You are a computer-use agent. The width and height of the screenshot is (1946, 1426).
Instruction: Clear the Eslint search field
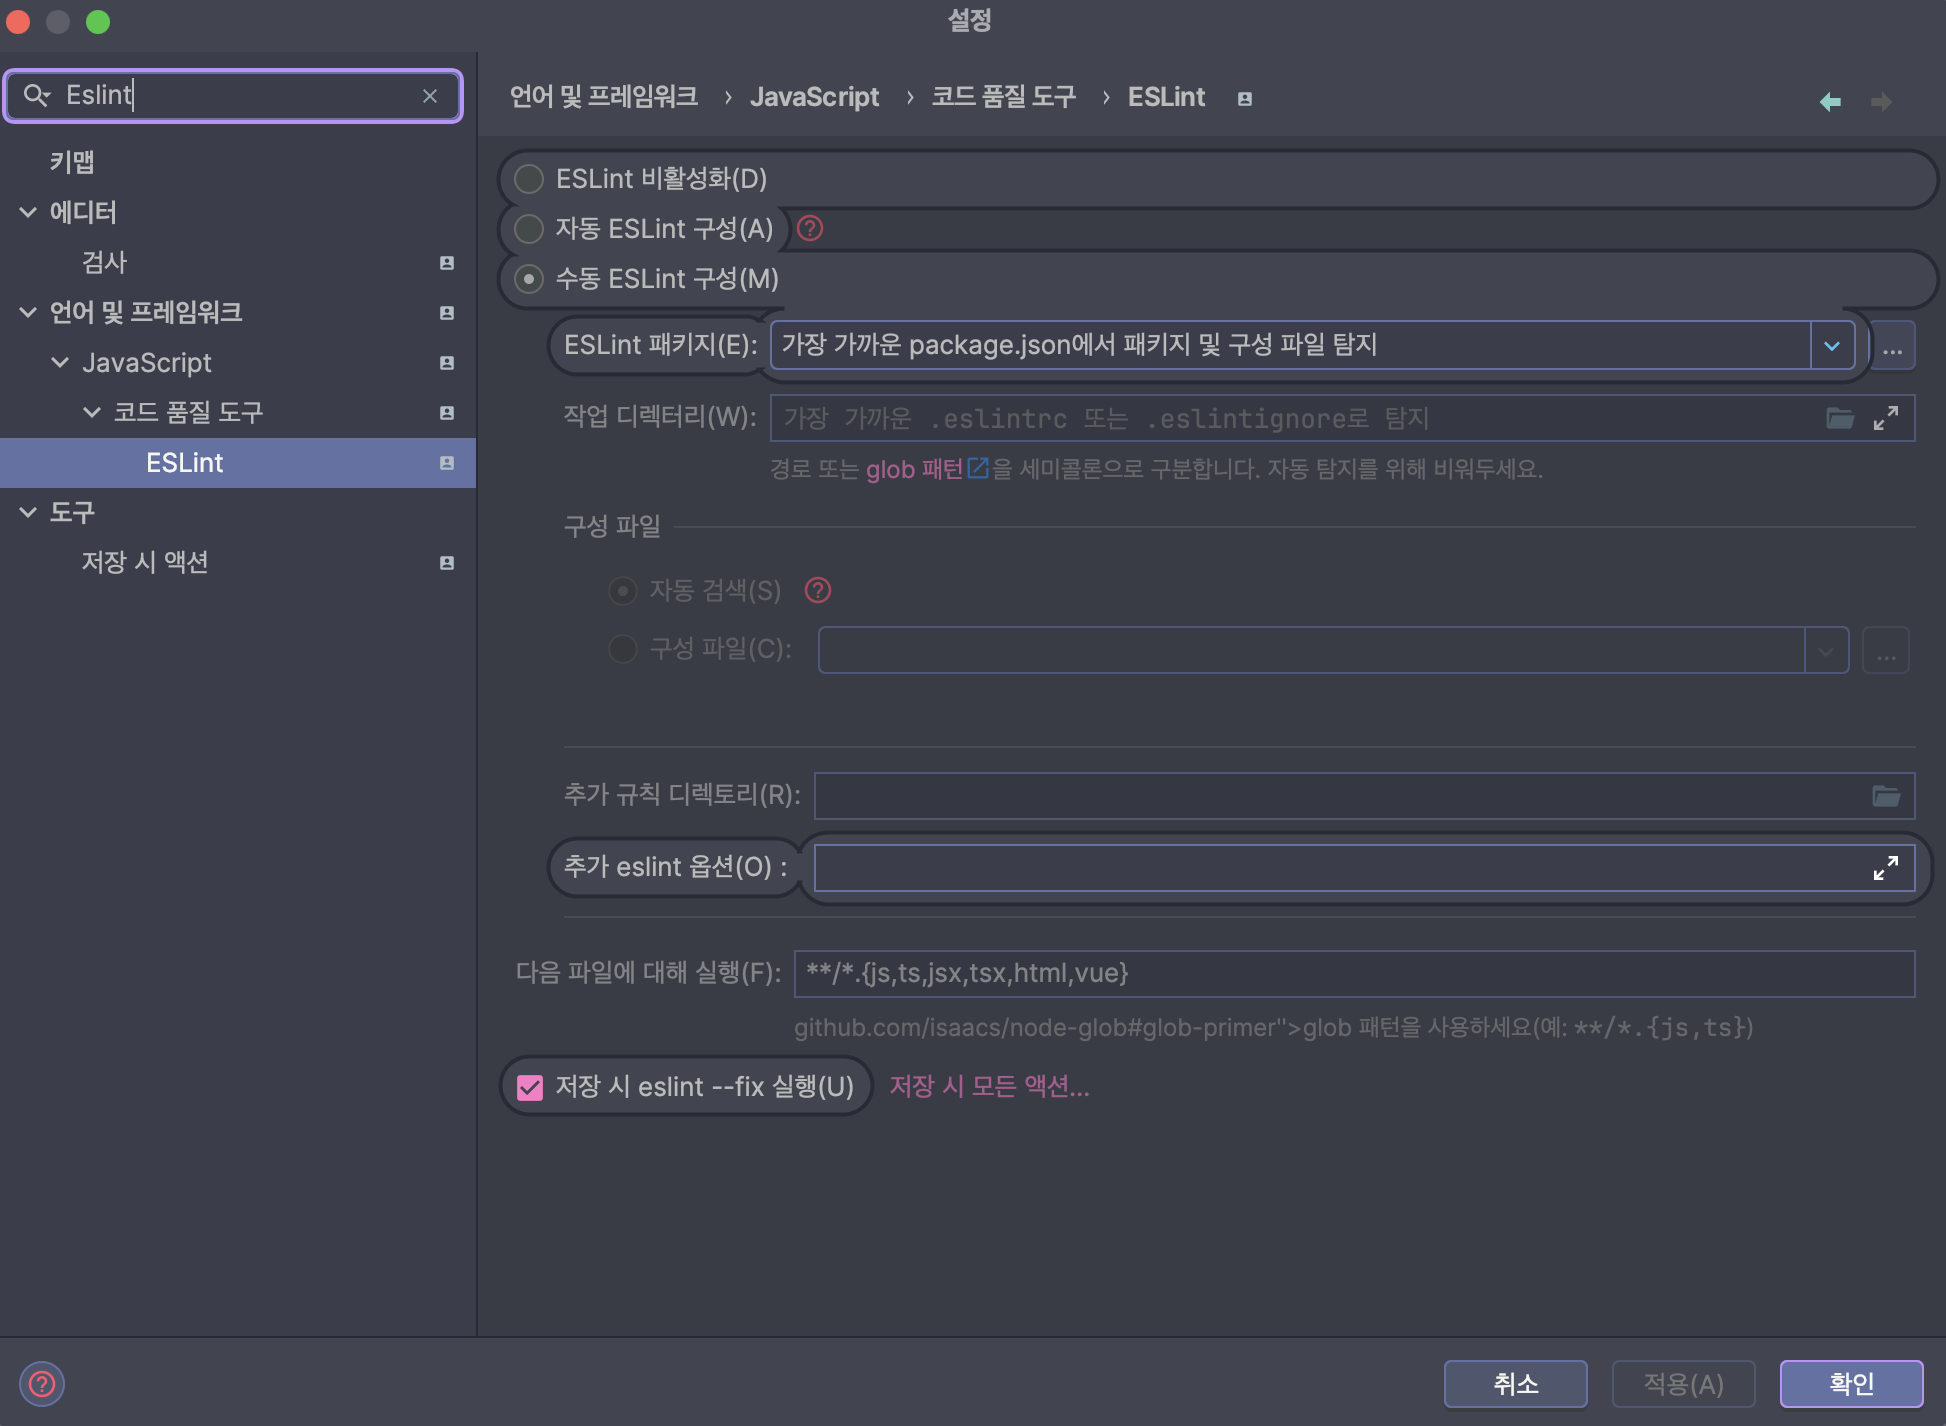tap(430, 96)
